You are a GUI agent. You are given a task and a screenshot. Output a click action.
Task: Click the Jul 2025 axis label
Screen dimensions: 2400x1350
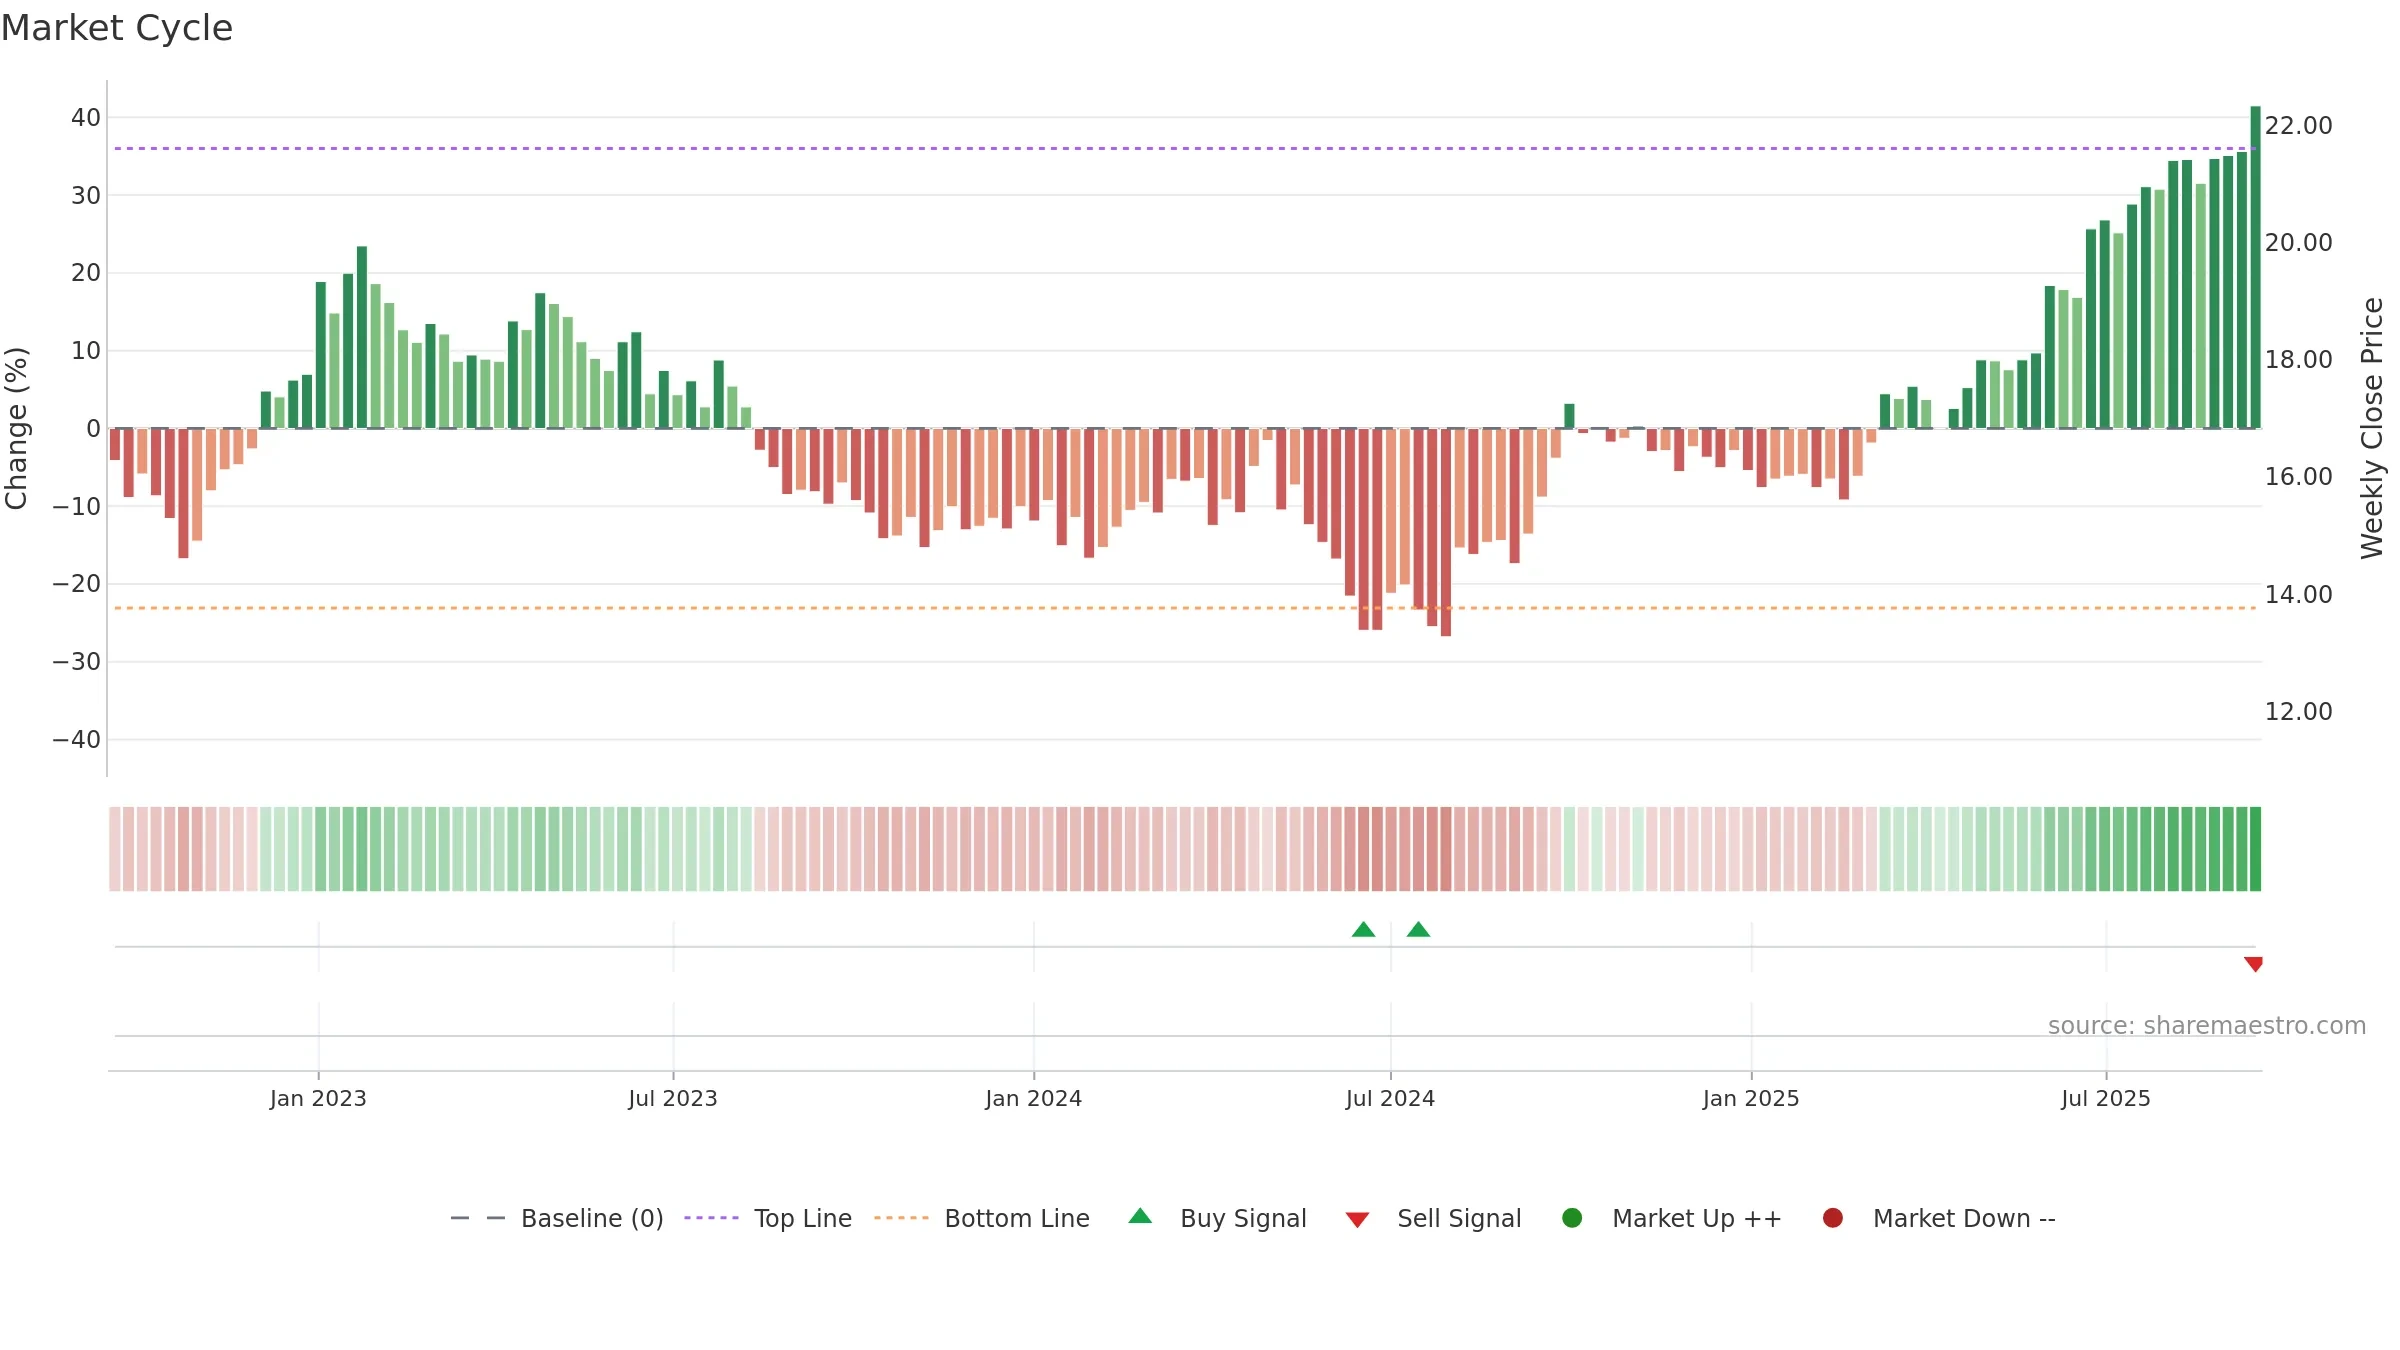(2106, 1099)
